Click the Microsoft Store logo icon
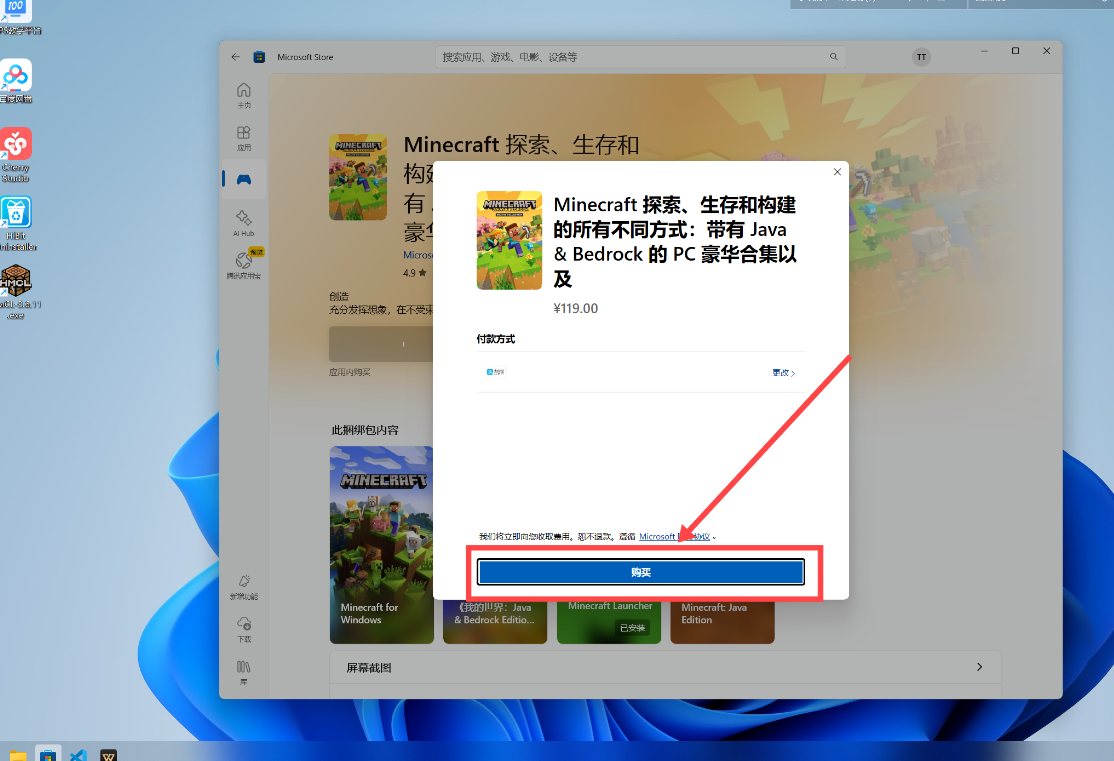The image size is (1114, 761). (x=259, y=57)
